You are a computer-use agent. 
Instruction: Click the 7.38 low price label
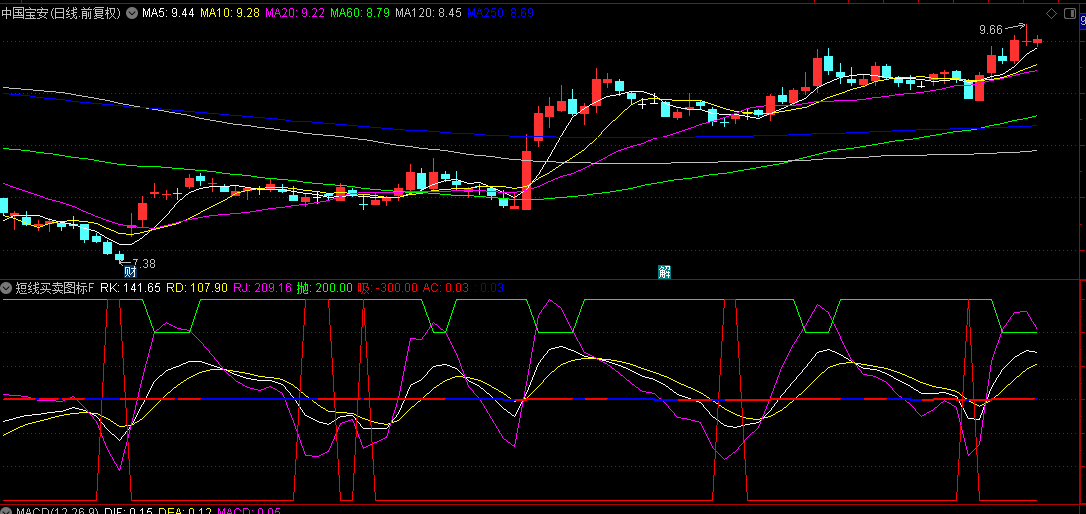(x=143, y=263)
